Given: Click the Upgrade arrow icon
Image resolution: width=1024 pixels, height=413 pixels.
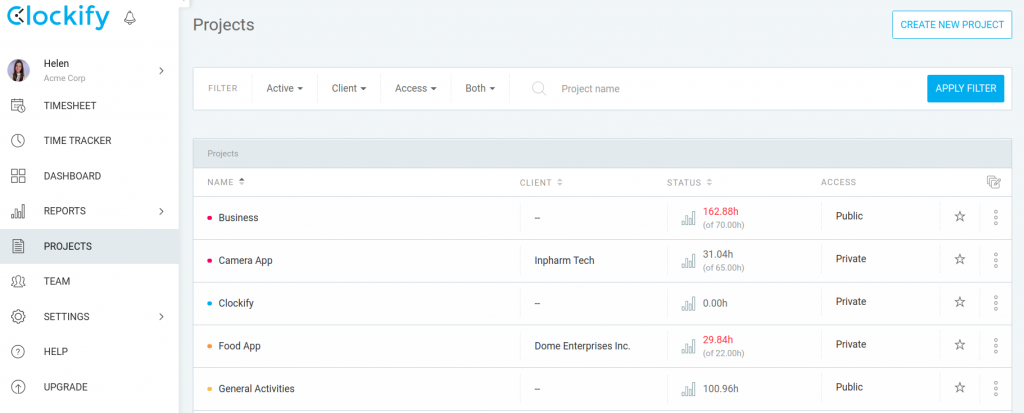Looking at the screenshot, I should [18, 387].
